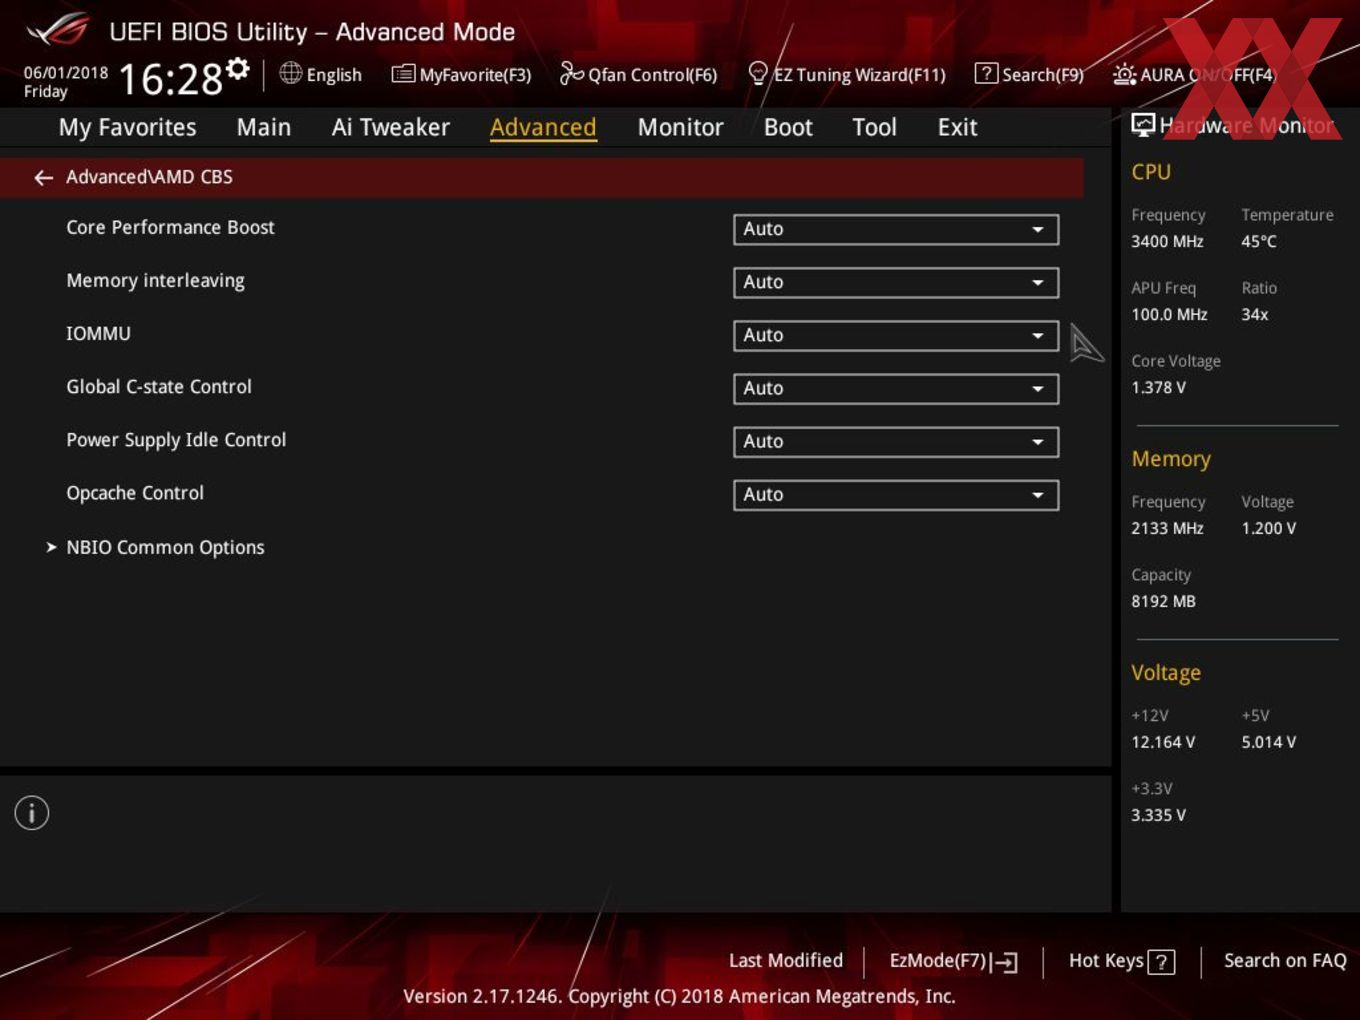1360x1020 pixels.
Task: Click the Hot Keys question mark box
Action: click(x=1161, y=962)
